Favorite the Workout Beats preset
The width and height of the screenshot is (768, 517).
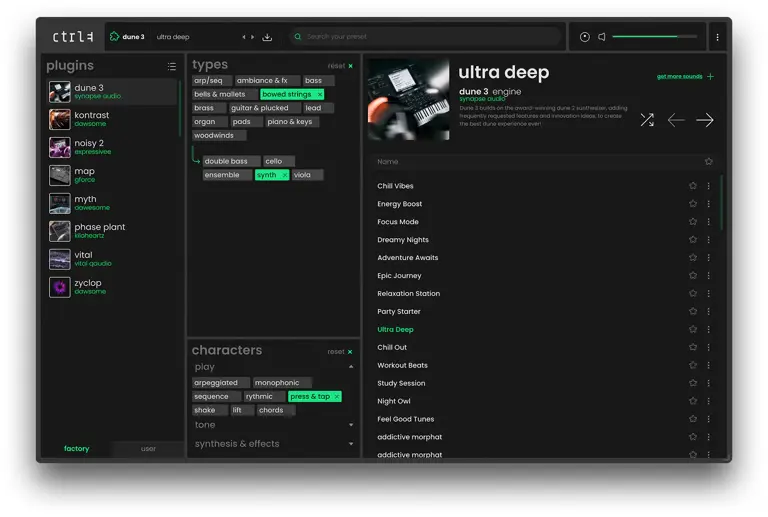693,365
